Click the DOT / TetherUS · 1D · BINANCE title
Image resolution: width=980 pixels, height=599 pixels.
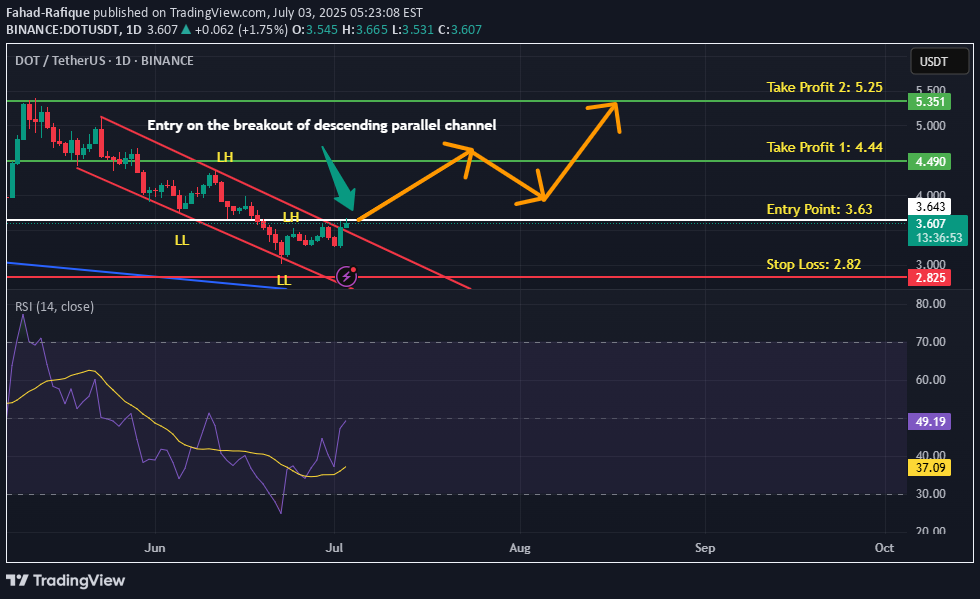(104, 61)
